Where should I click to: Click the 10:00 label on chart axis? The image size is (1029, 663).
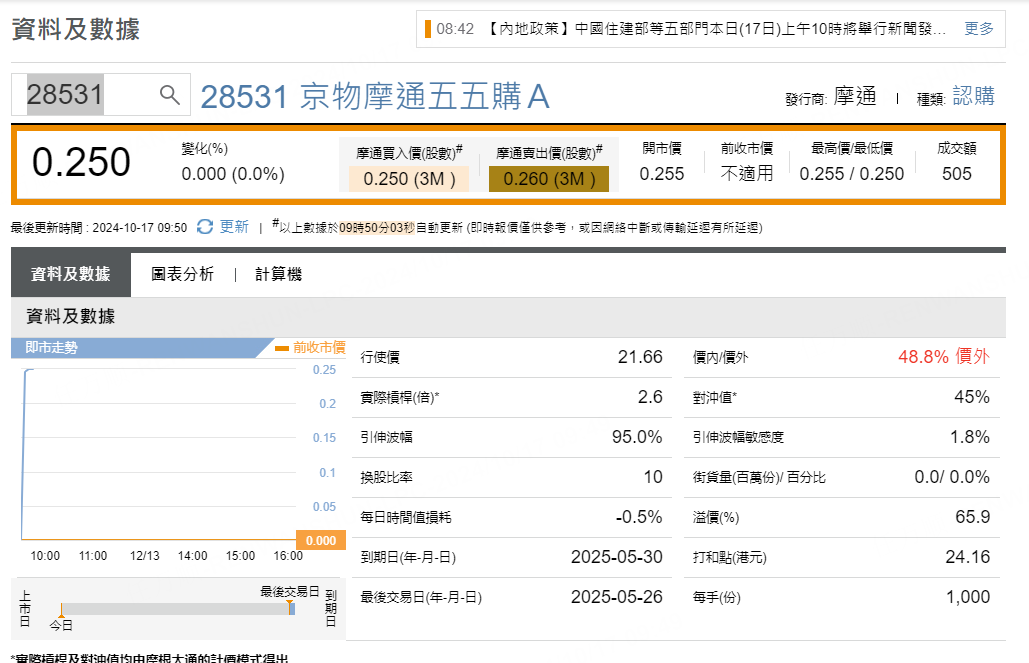click(45, 556)
